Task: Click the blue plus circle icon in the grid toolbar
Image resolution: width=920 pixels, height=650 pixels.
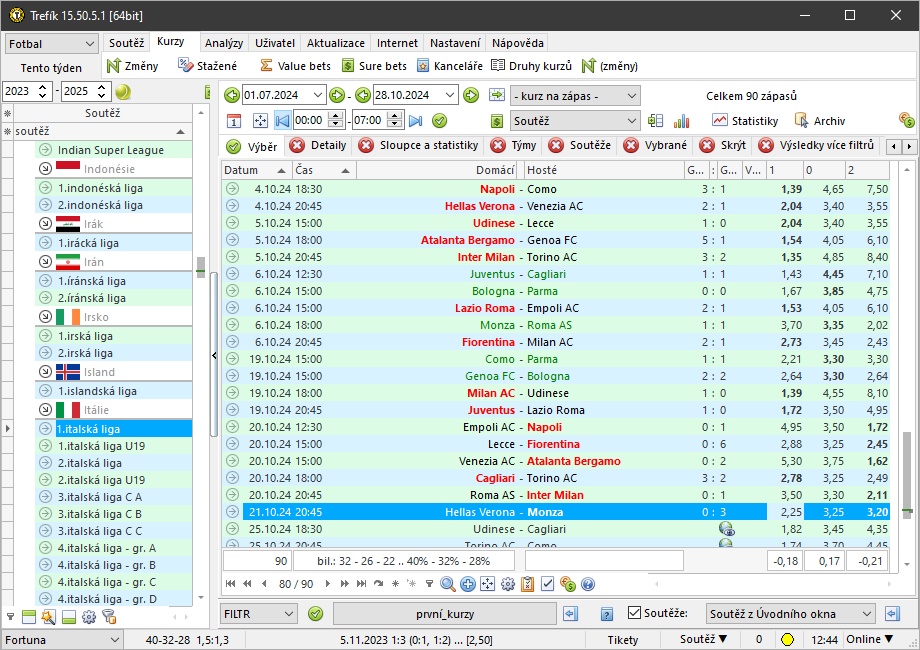Action: [x=468, y=584]
